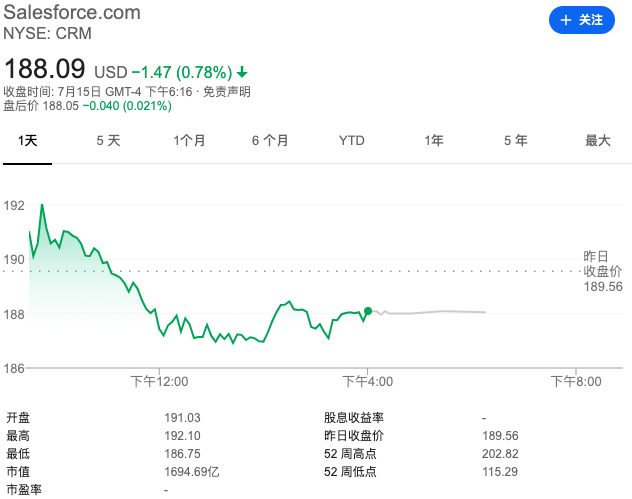632x499 pixels.
Task: Open the 免责声明 disclaimer link
Action: pos(227,92)
